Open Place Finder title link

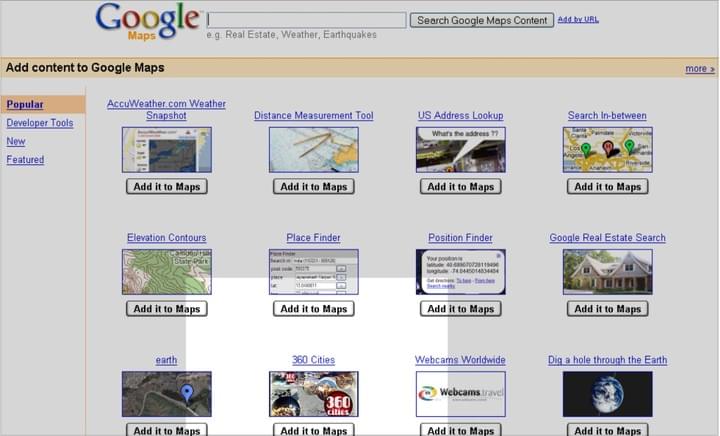(x=314, y=238)
